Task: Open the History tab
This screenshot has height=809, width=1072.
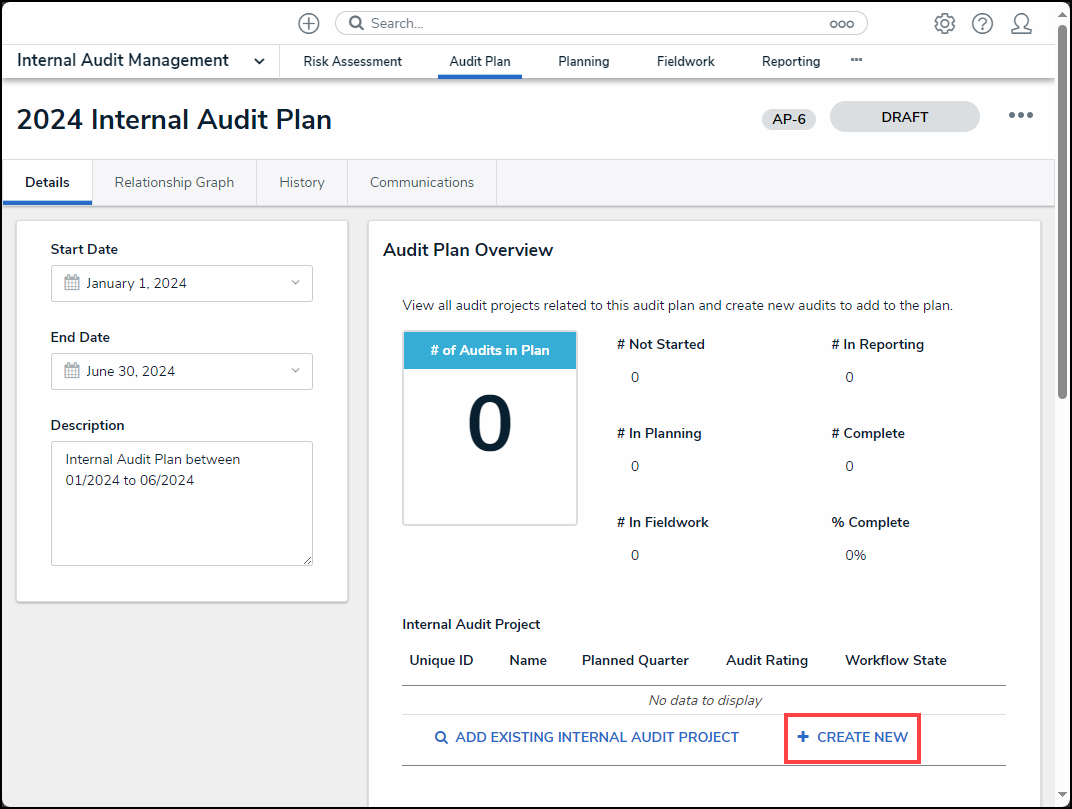Action: pyautogui.click(x=302, y=182)
